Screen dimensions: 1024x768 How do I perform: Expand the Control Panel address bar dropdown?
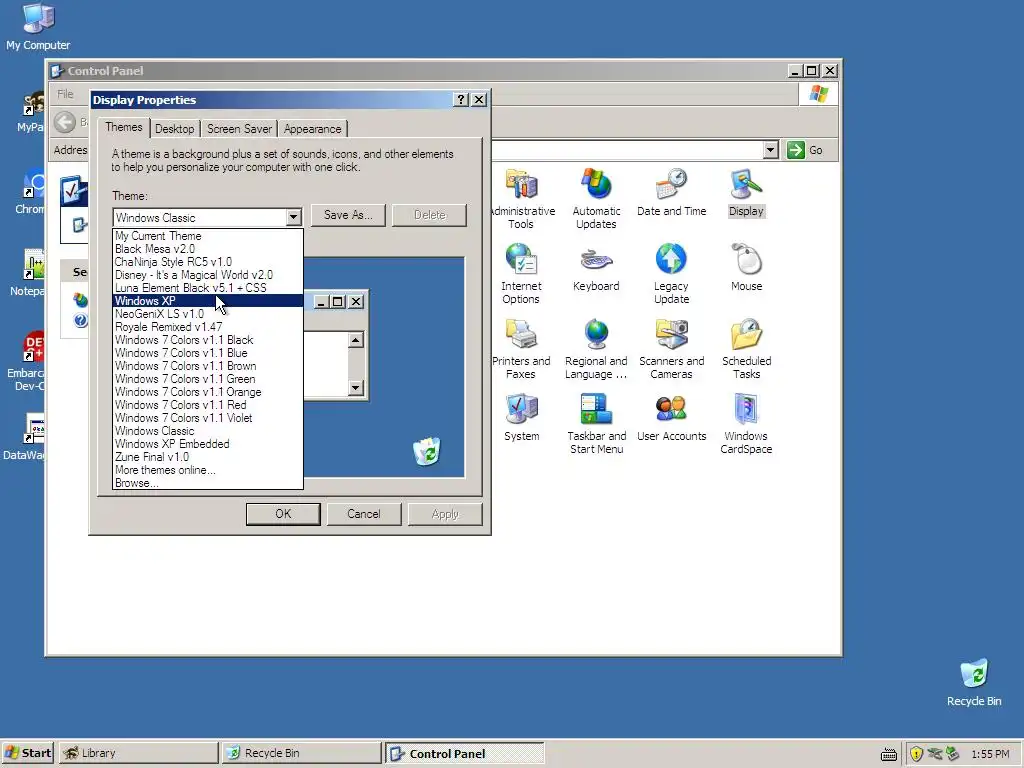771,150
